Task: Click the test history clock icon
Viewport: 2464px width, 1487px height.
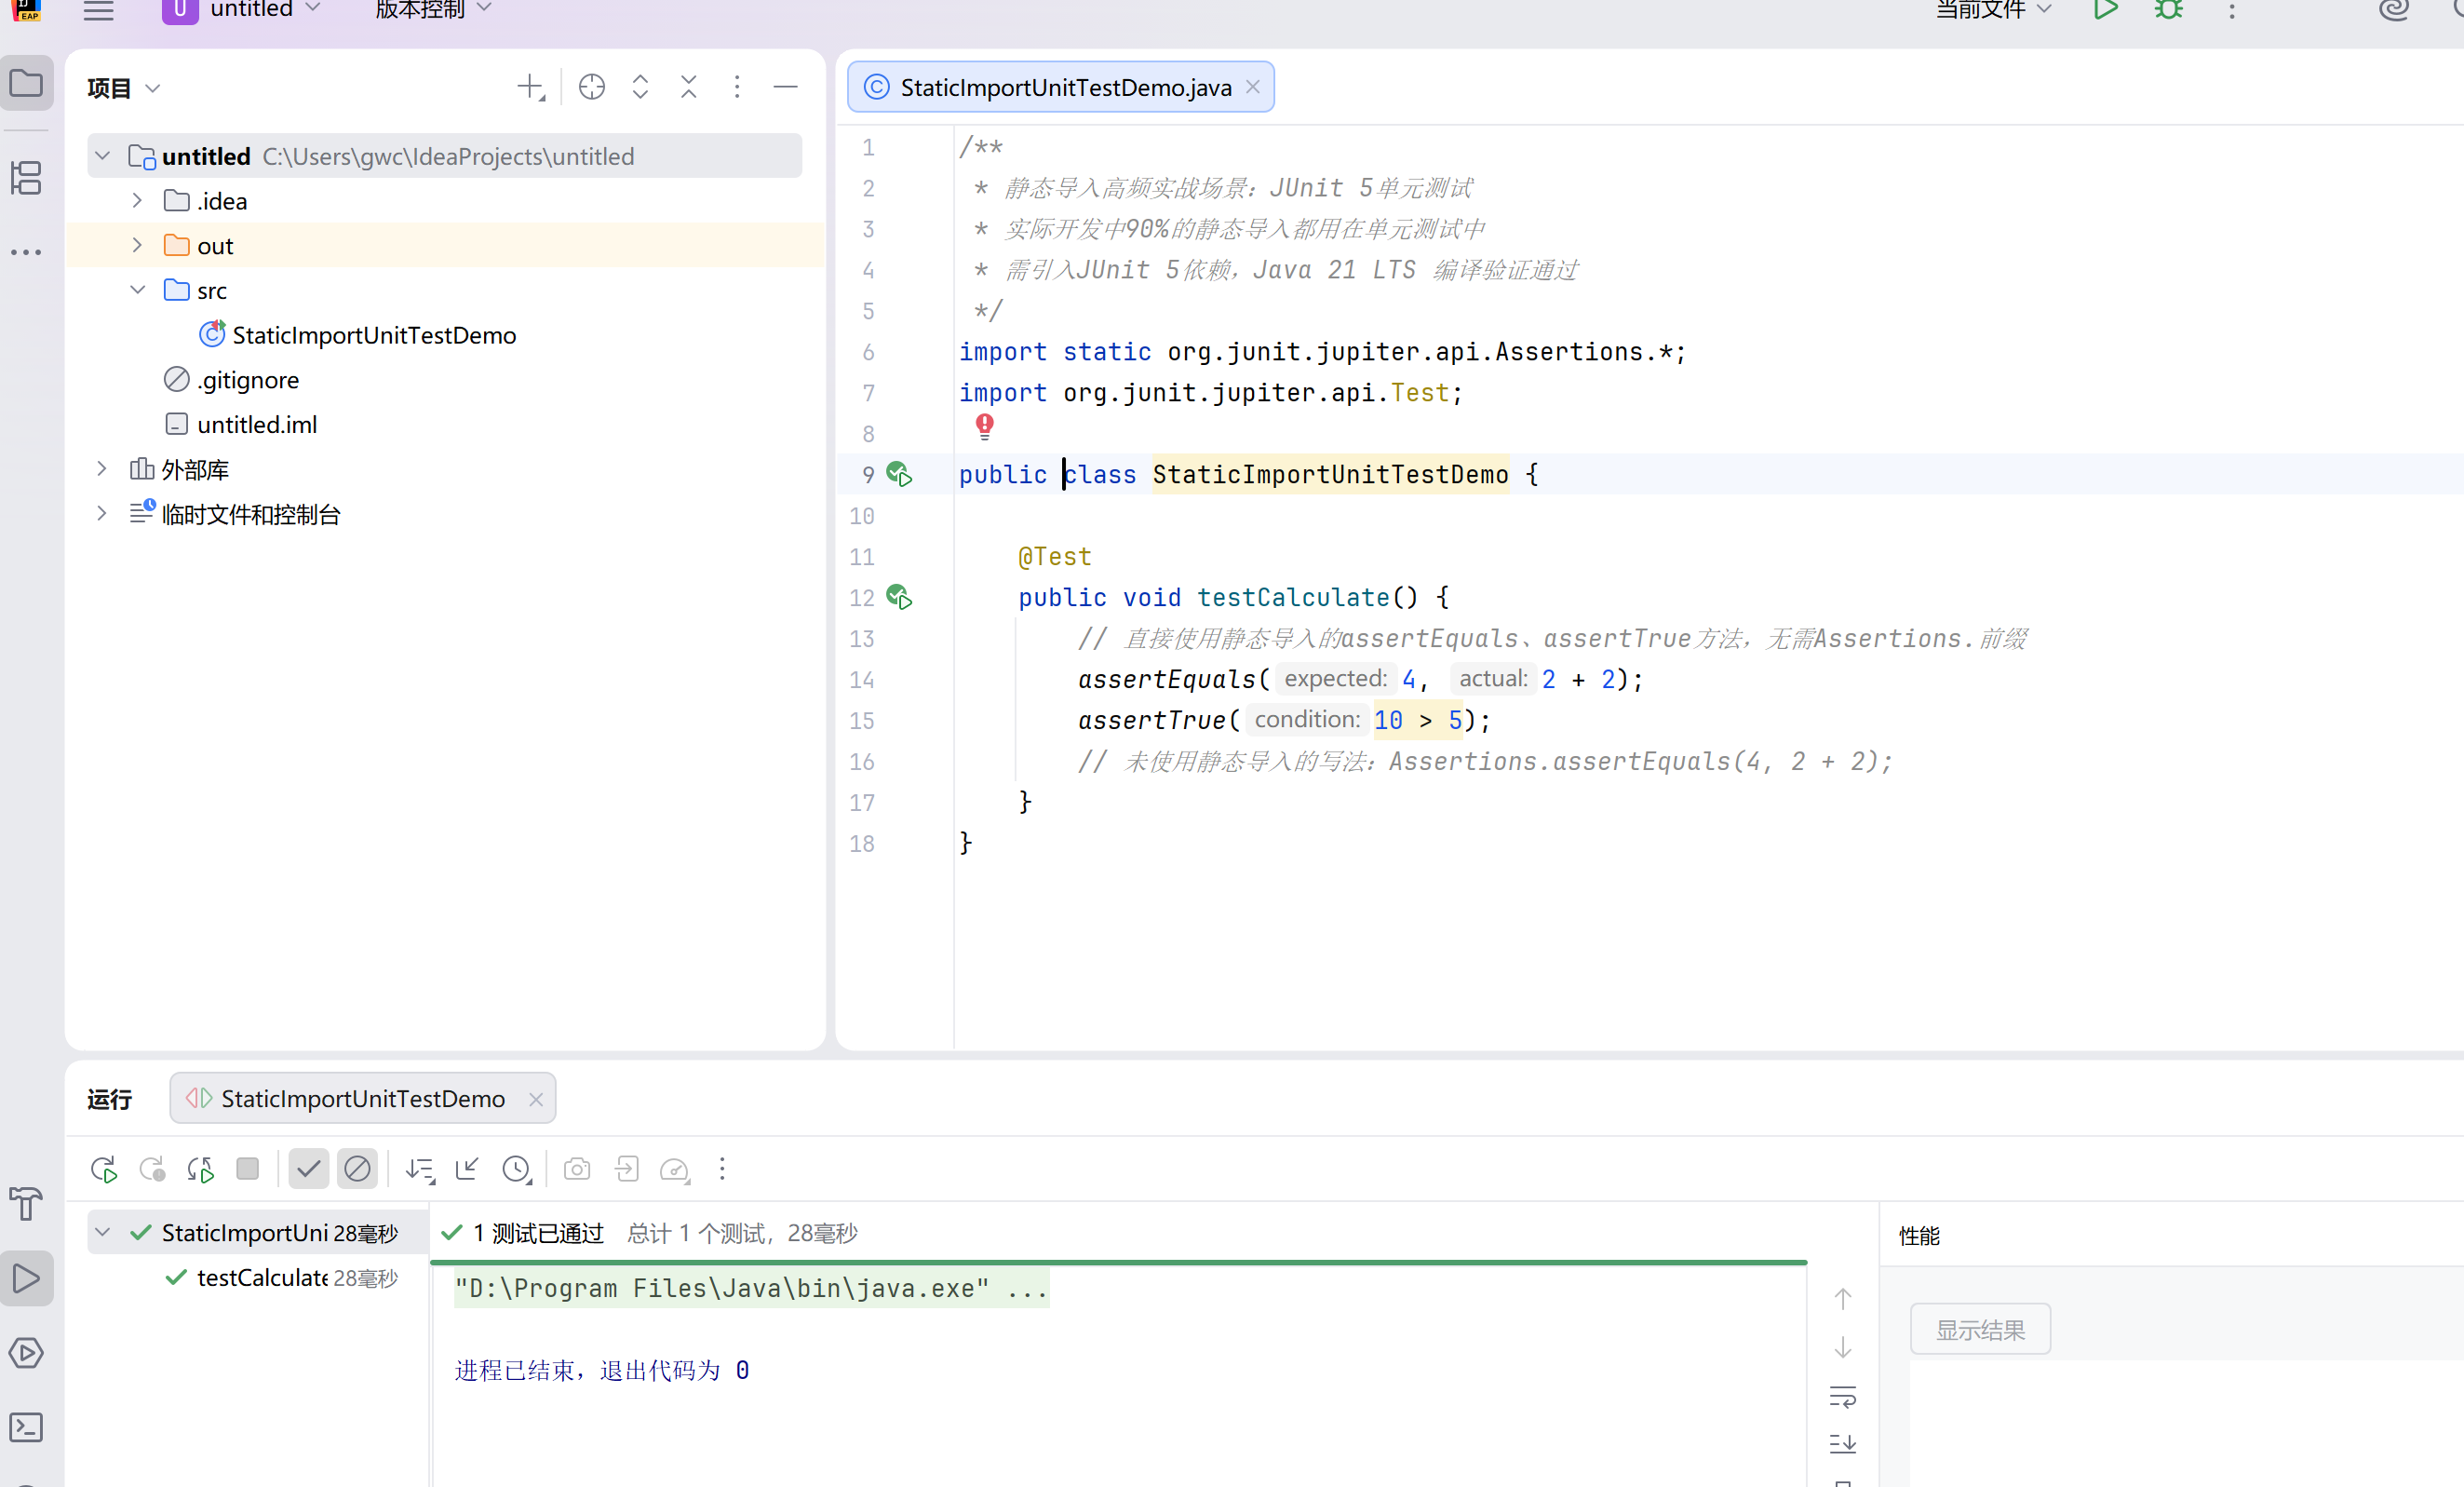Action: click(516, 1169)
